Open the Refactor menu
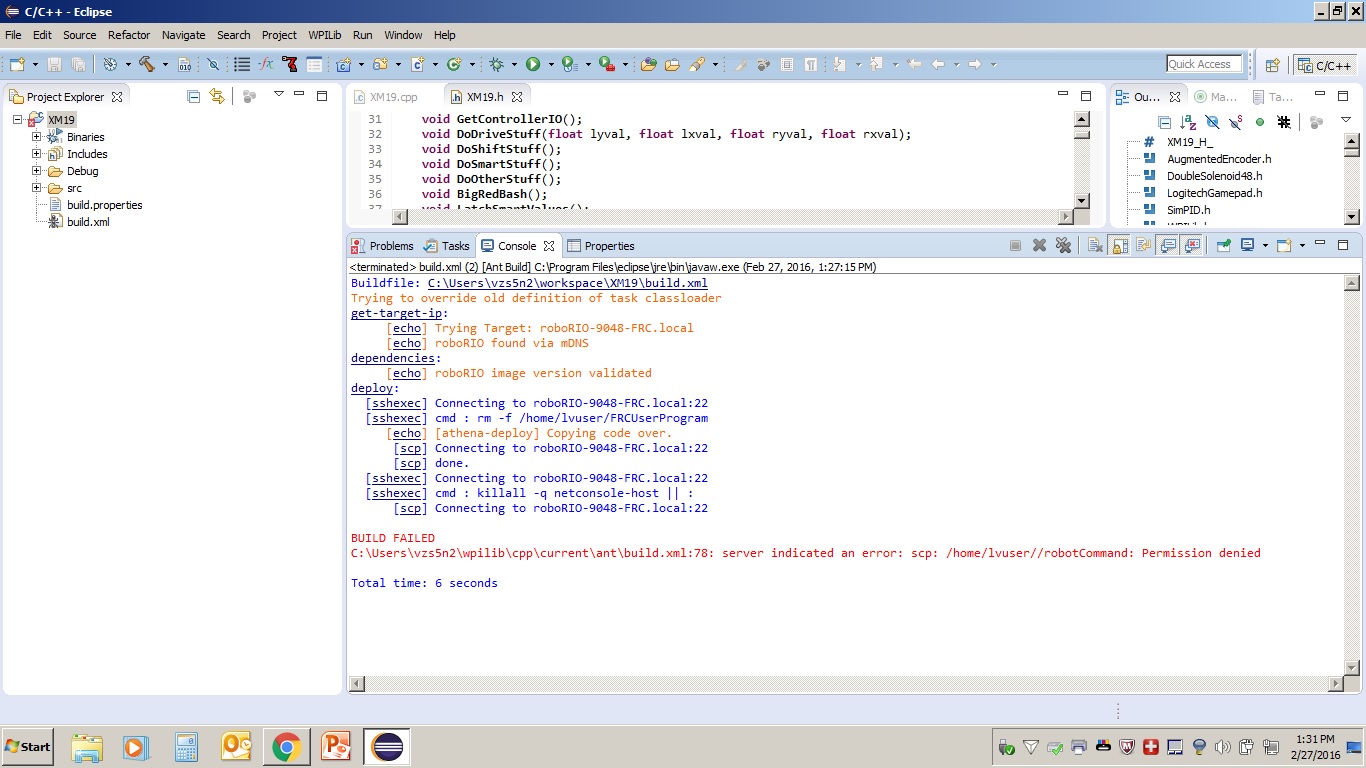Image resolution: width=1366 pixels, height=768 pixels. tap(129, 35)
